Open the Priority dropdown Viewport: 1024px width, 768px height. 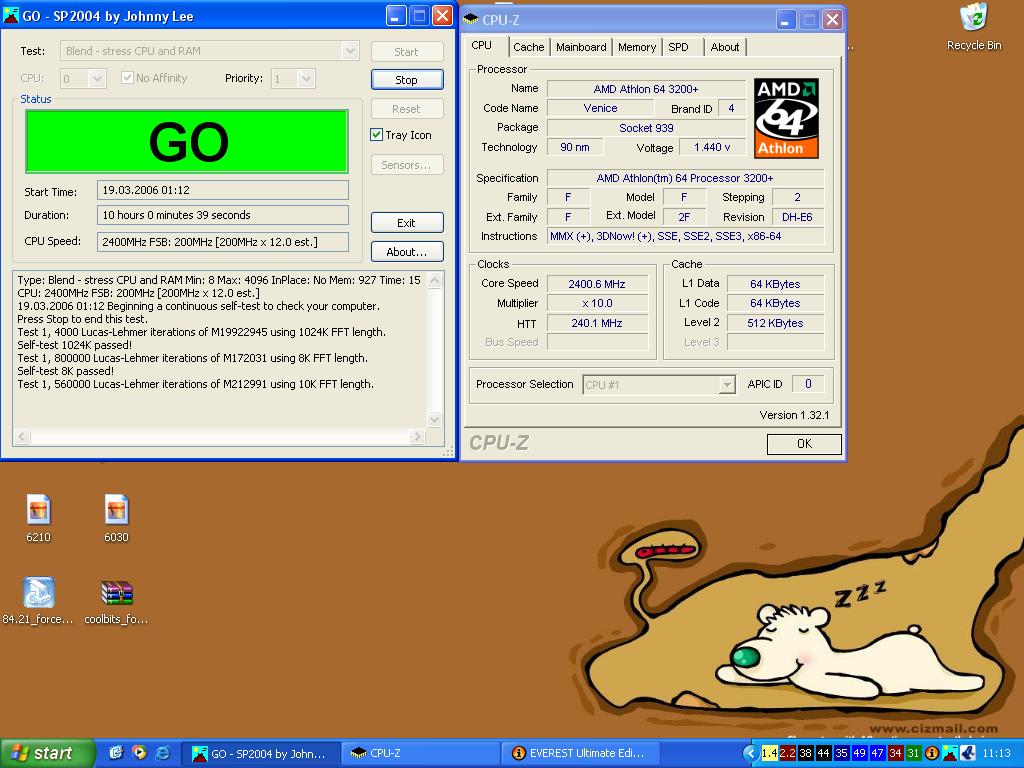pyautogui.click(x=306, y=78)
